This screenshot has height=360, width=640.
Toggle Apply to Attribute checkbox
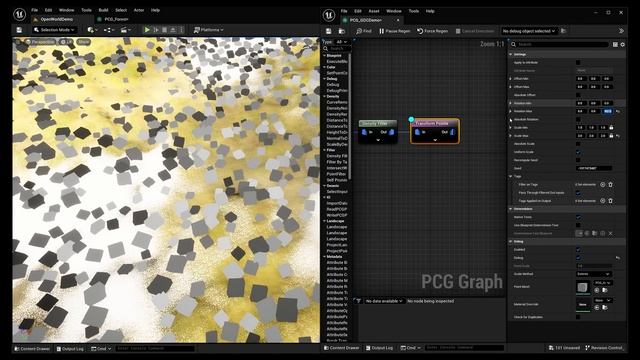click(578, 62)
